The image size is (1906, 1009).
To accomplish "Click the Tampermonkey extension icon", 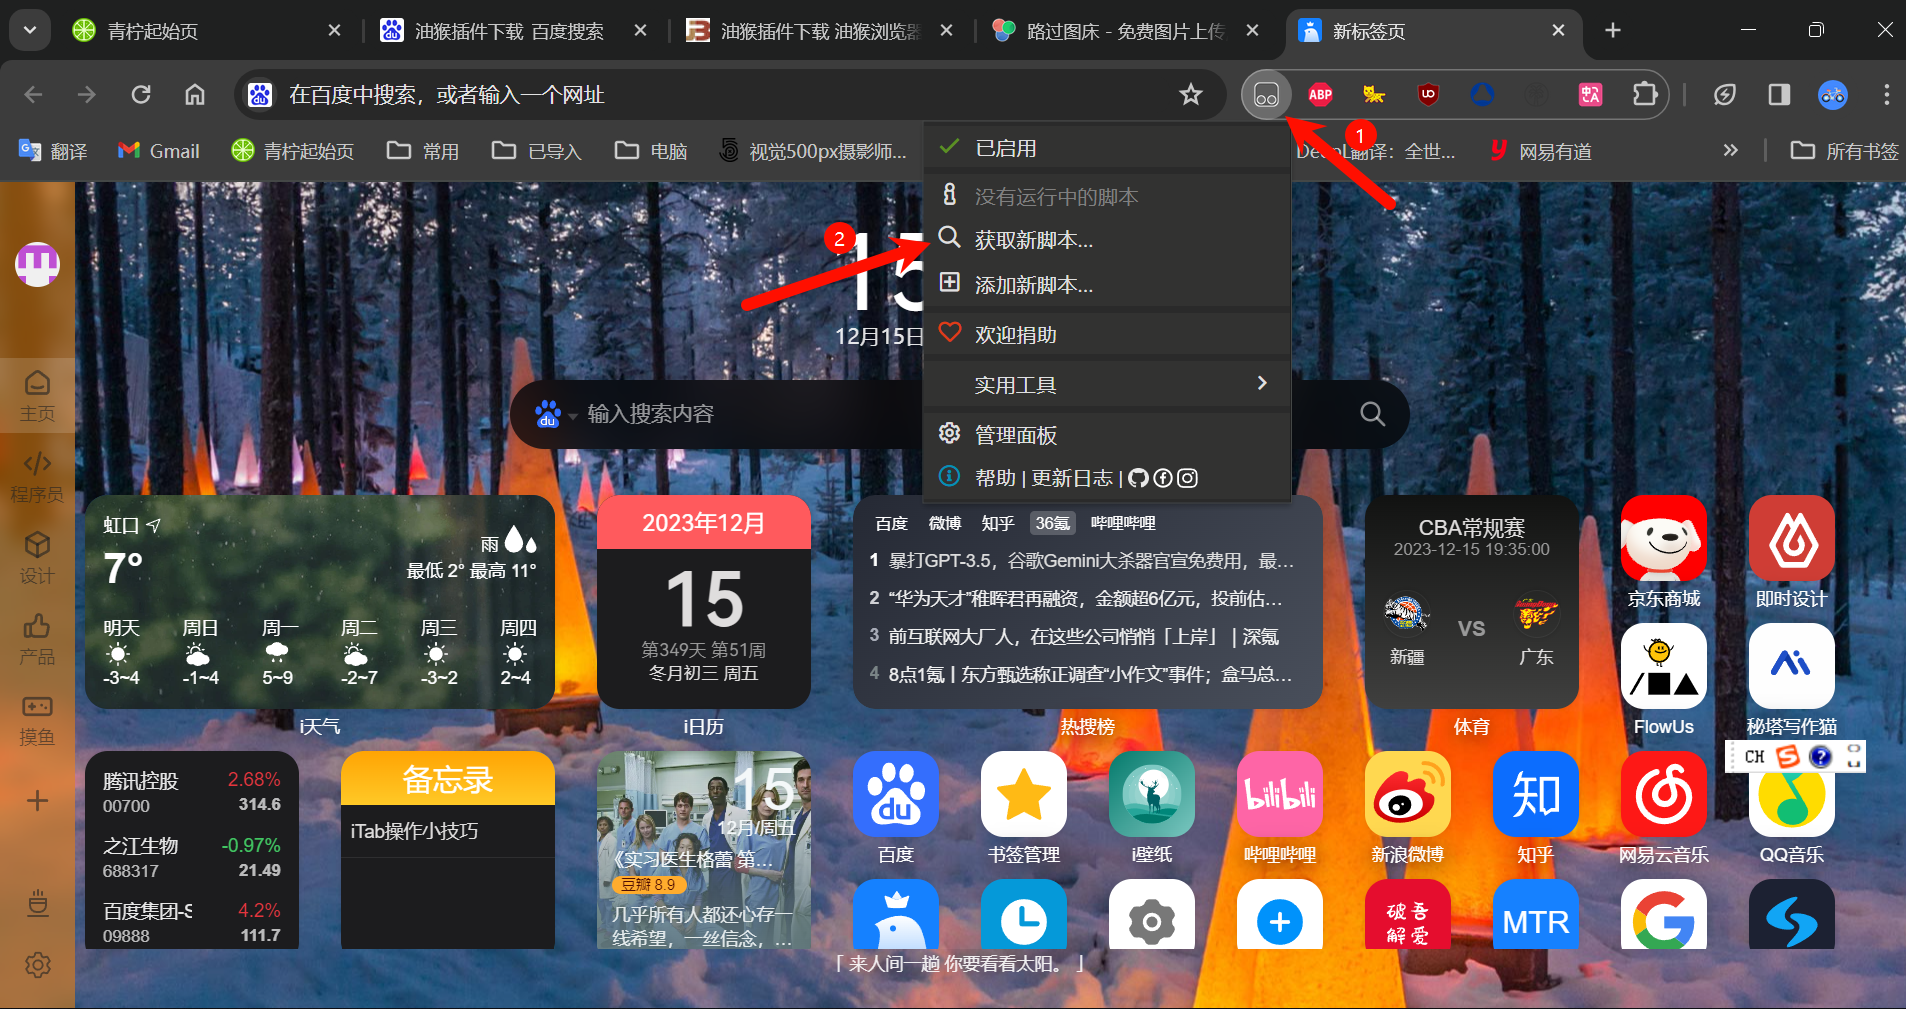I will pos(1265,95).
